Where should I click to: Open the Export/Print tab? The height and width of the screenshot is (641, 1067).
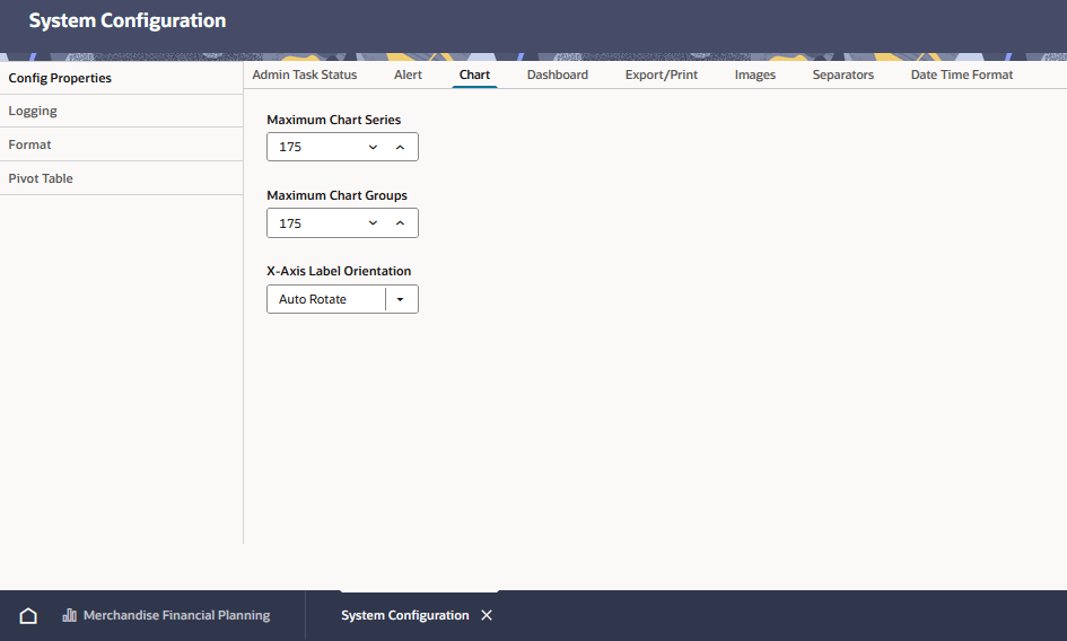point(661,75)
